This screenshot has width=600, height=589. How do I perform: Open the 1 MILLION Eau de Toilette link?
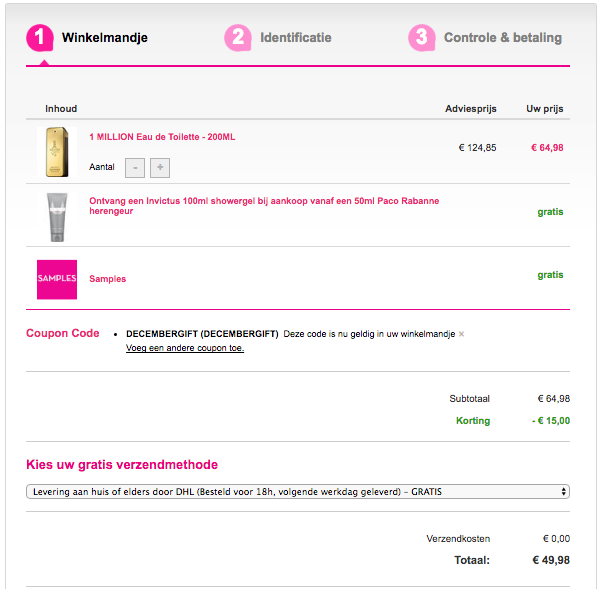coord(162,137)
